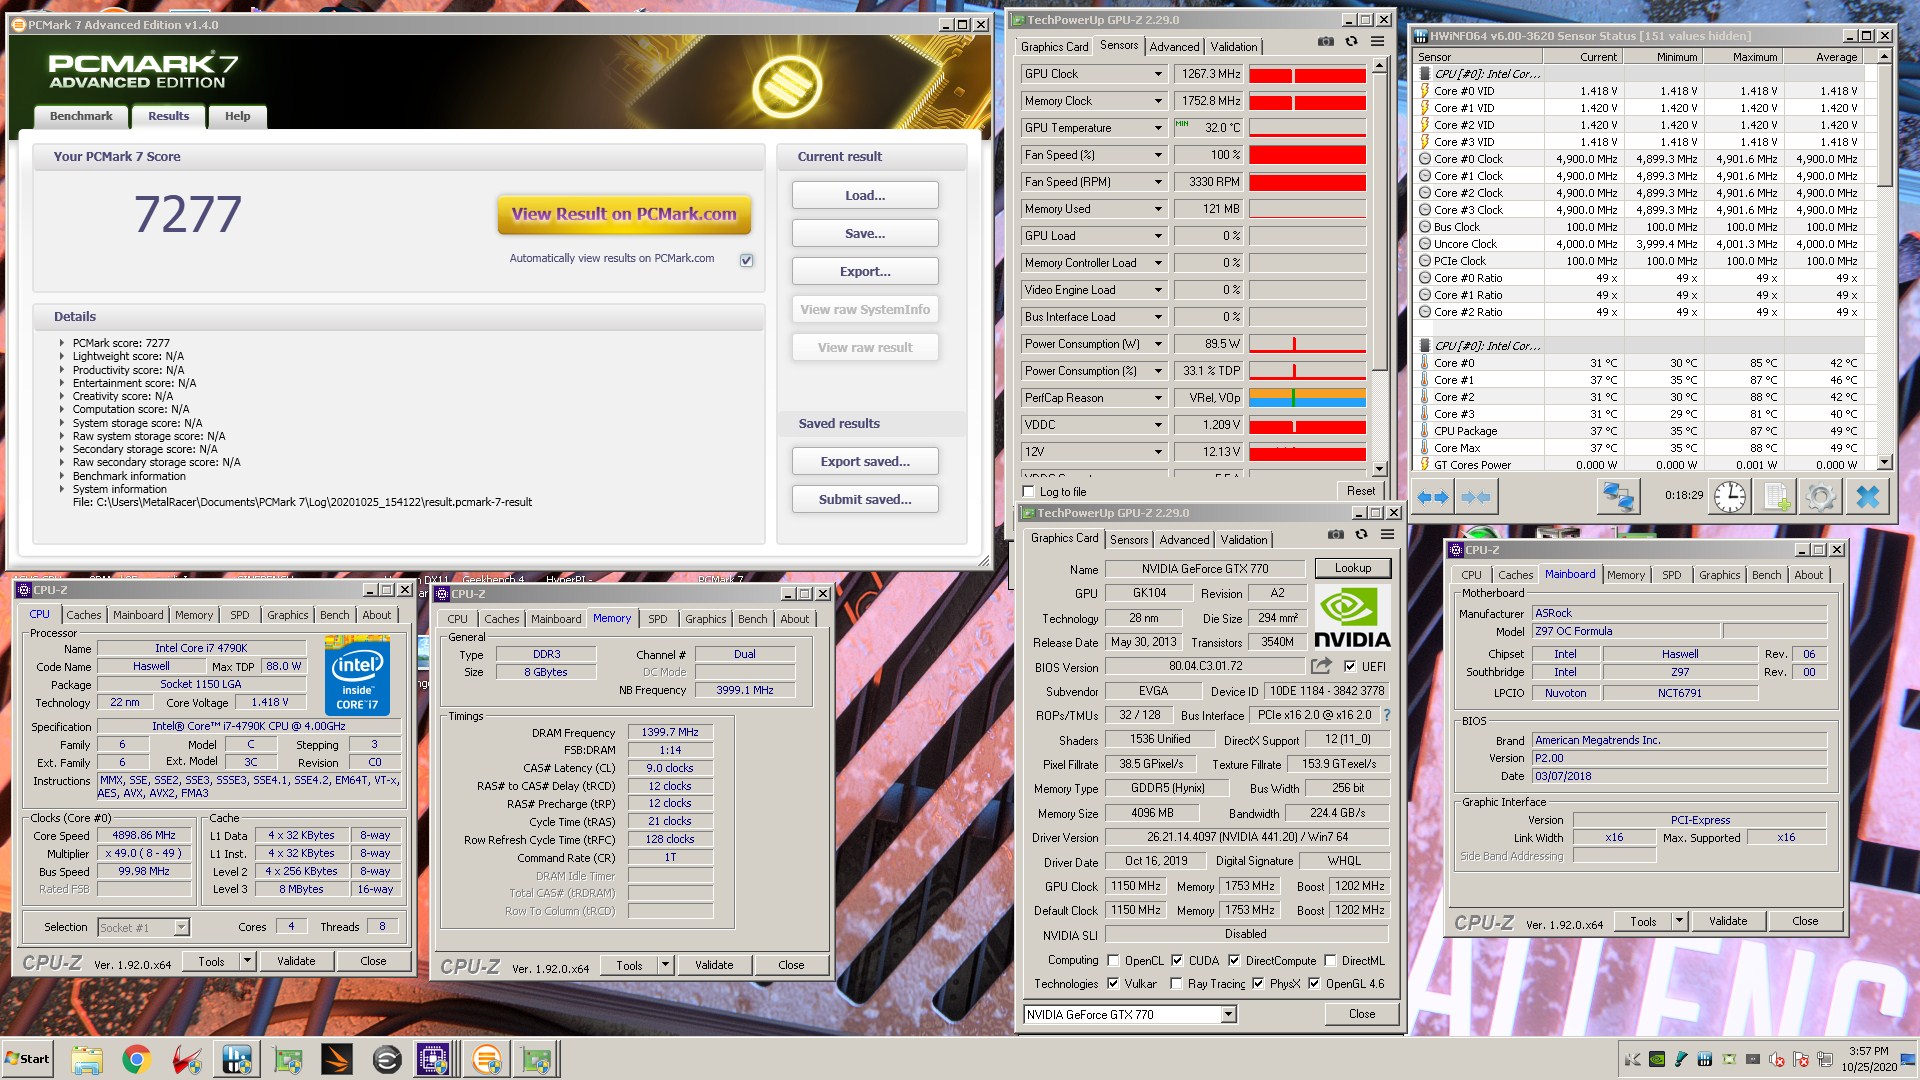Click HWiNFO collapse columns arrows icon

(x=1475, y=497)
